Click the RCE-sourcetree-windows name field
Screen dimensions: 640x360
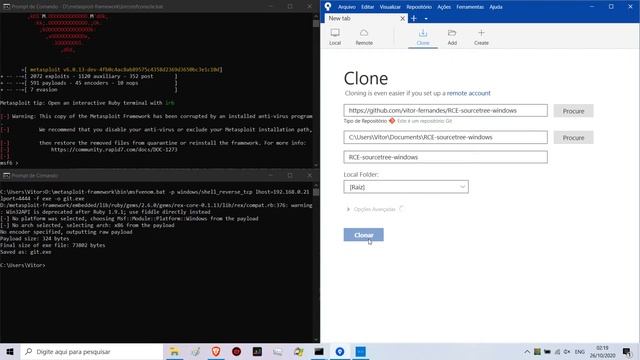pos(445,157)
